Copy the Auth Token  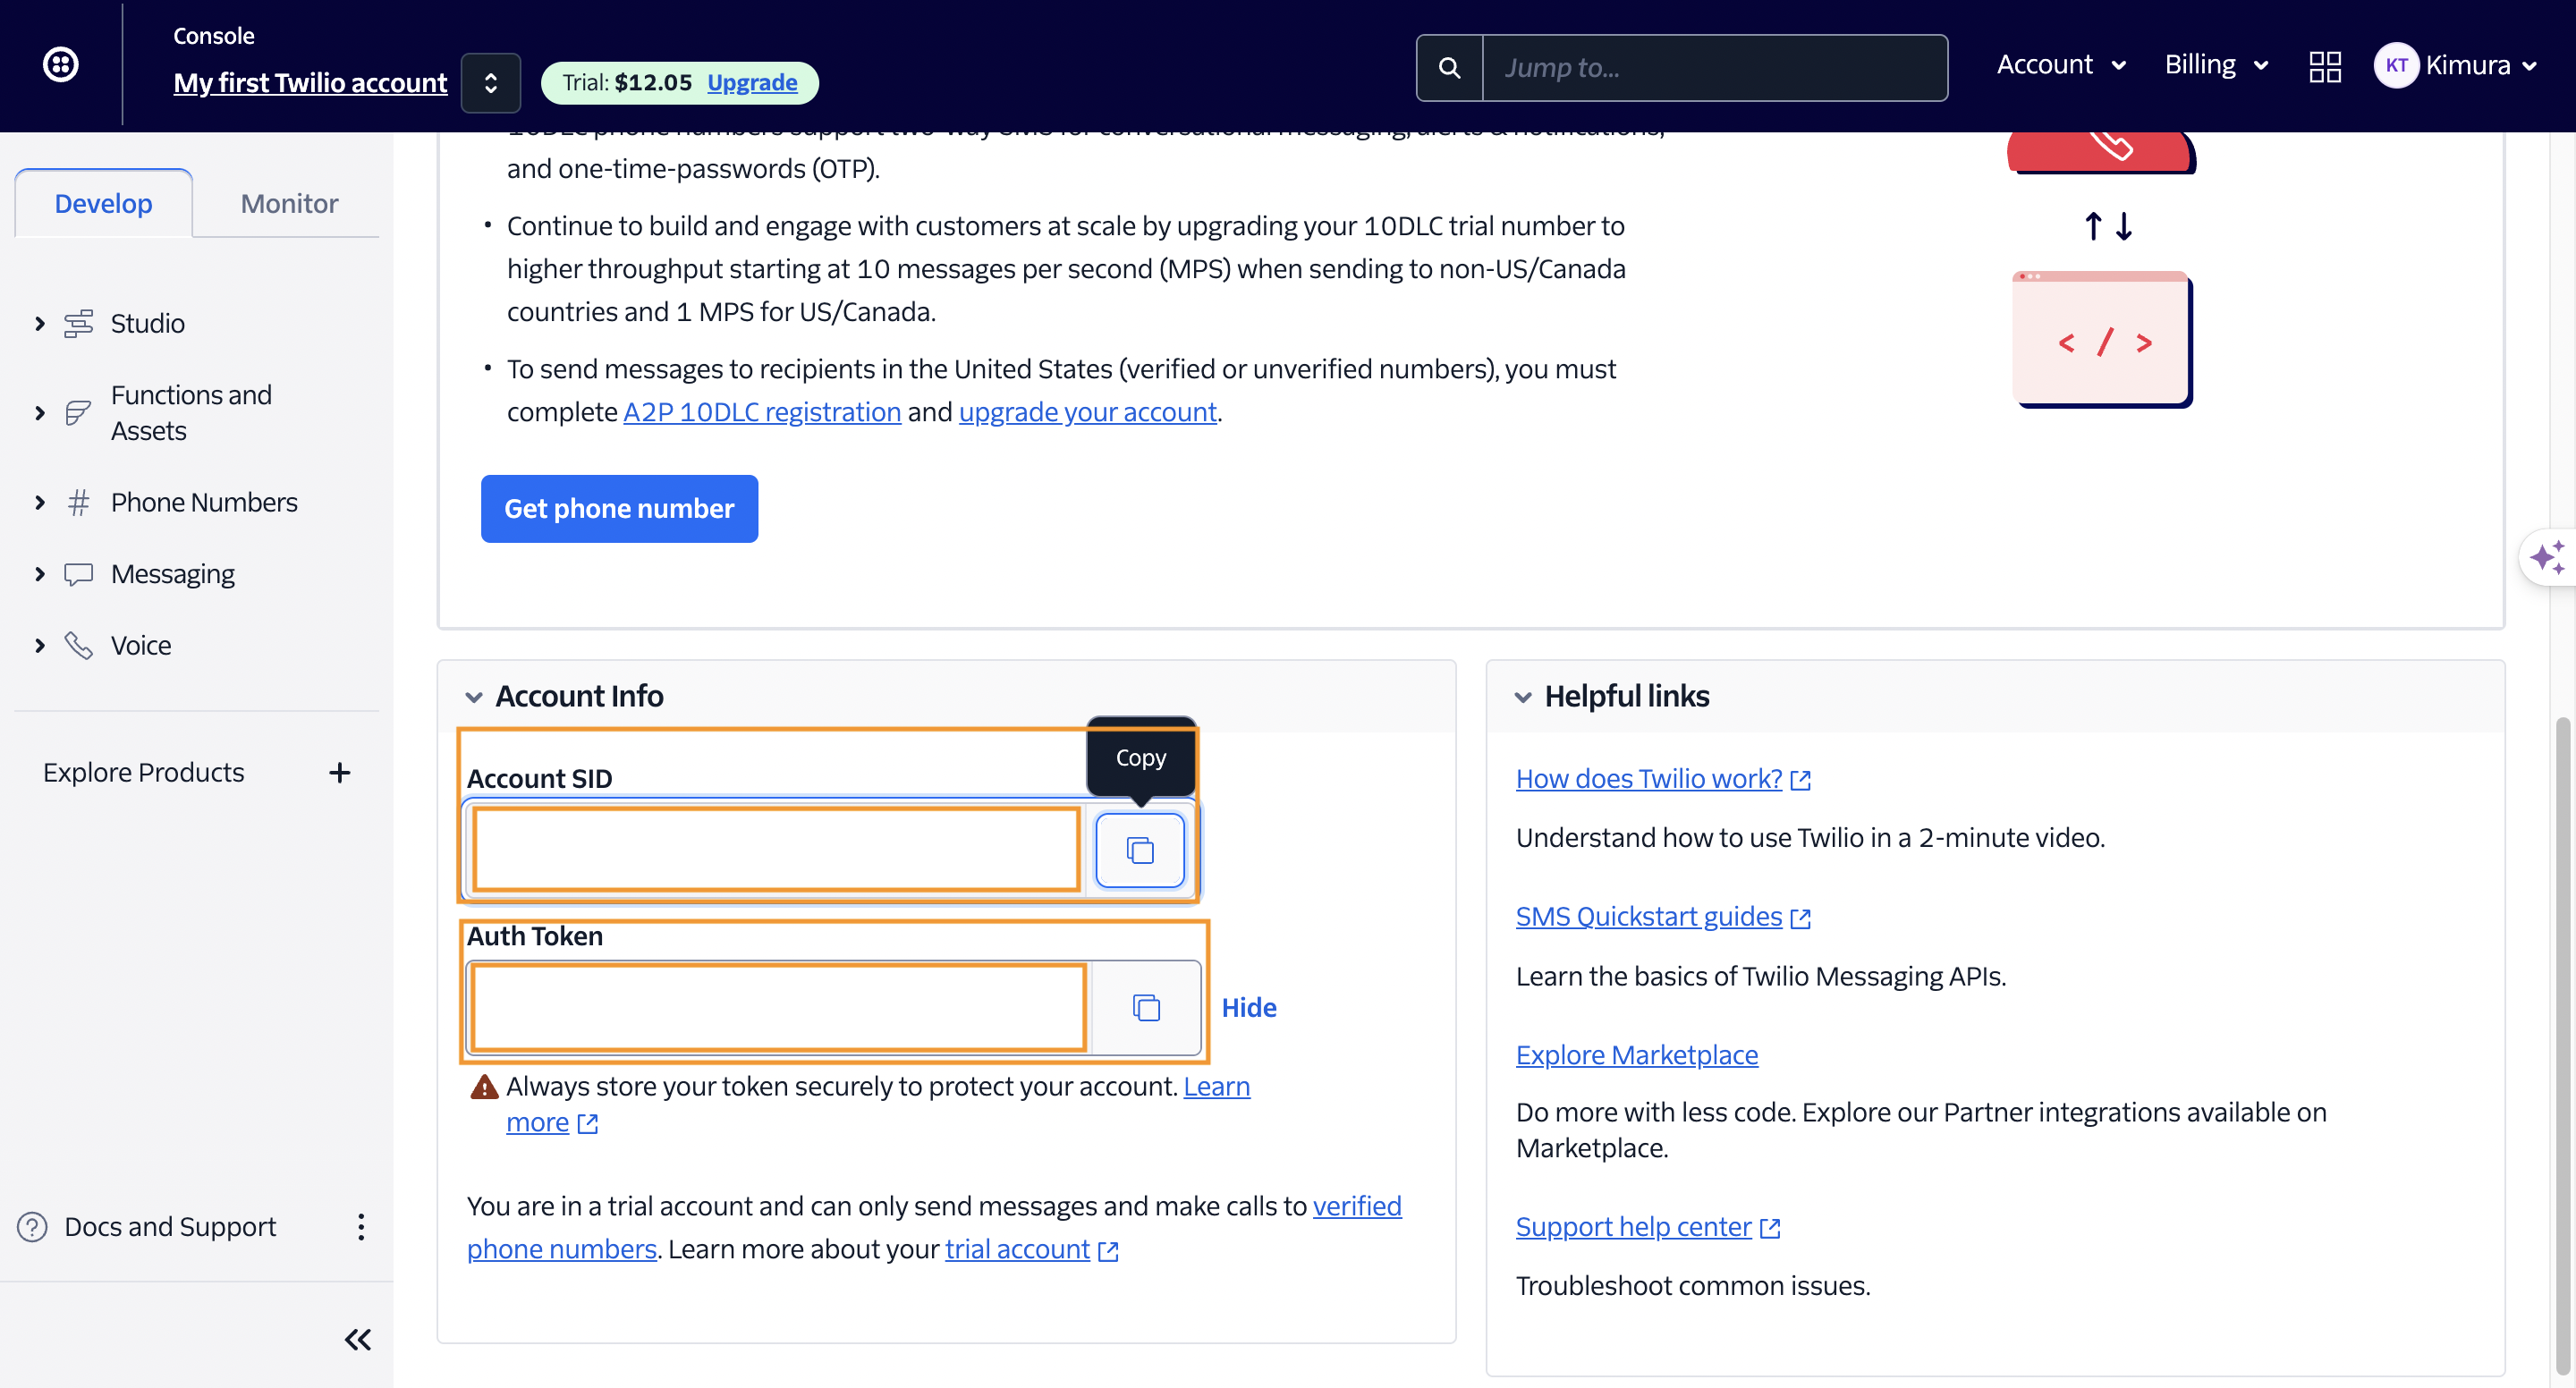(x=1146, y=1007)
